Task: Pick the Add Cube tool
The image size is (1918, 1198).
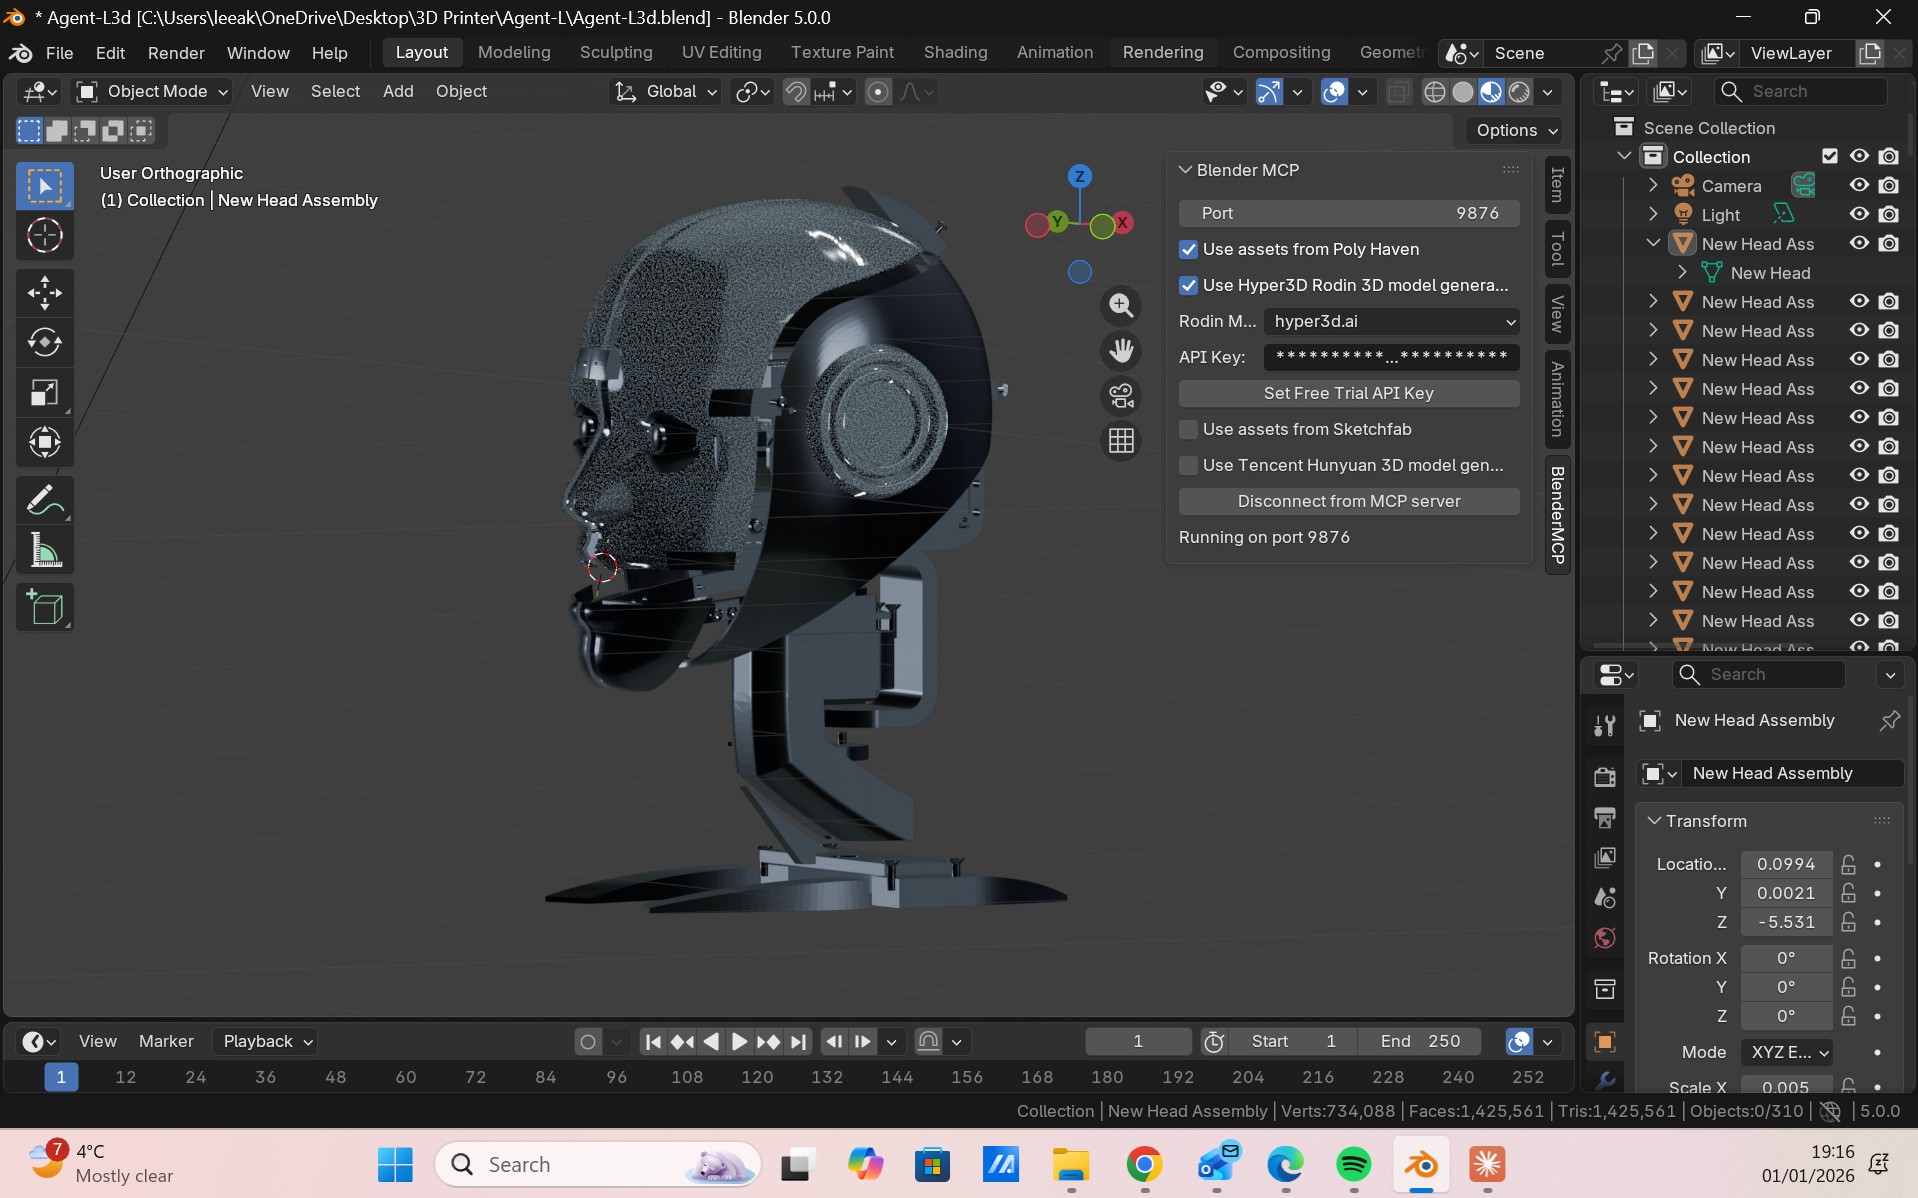Action: pyautogui.click(x=44, y=608)
